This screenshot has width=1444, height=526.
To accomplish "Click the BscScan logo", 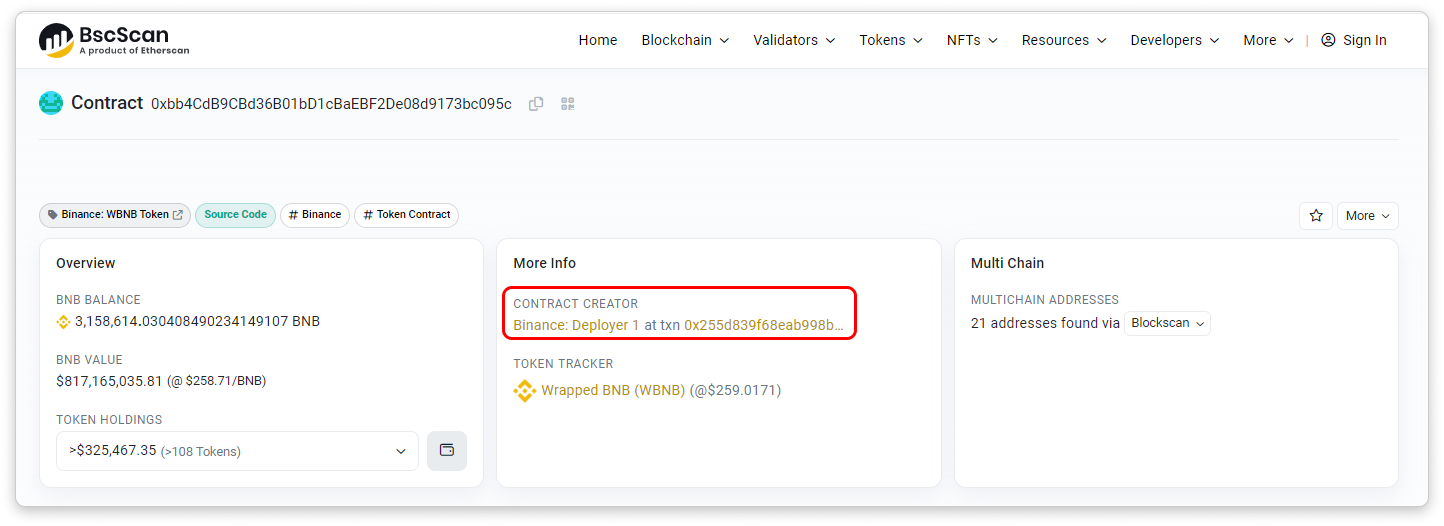I will (113, 40).
